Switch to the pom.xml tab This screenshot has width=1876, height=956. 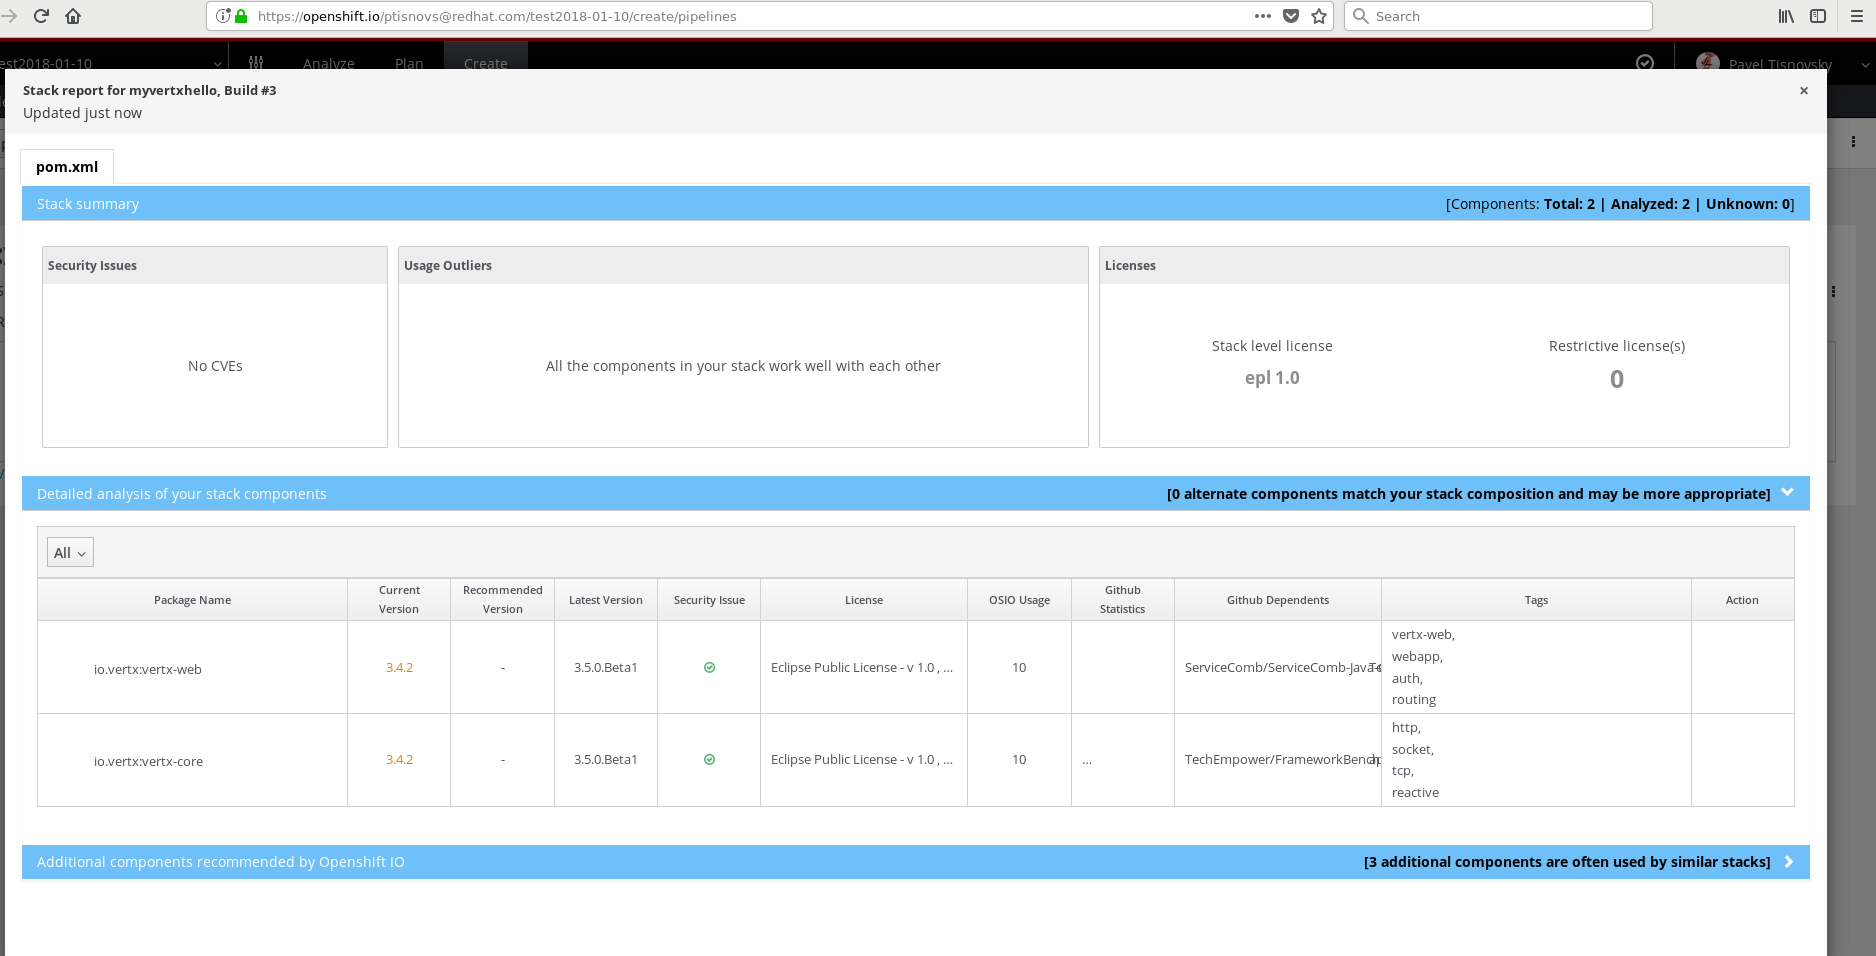point(66,166)
